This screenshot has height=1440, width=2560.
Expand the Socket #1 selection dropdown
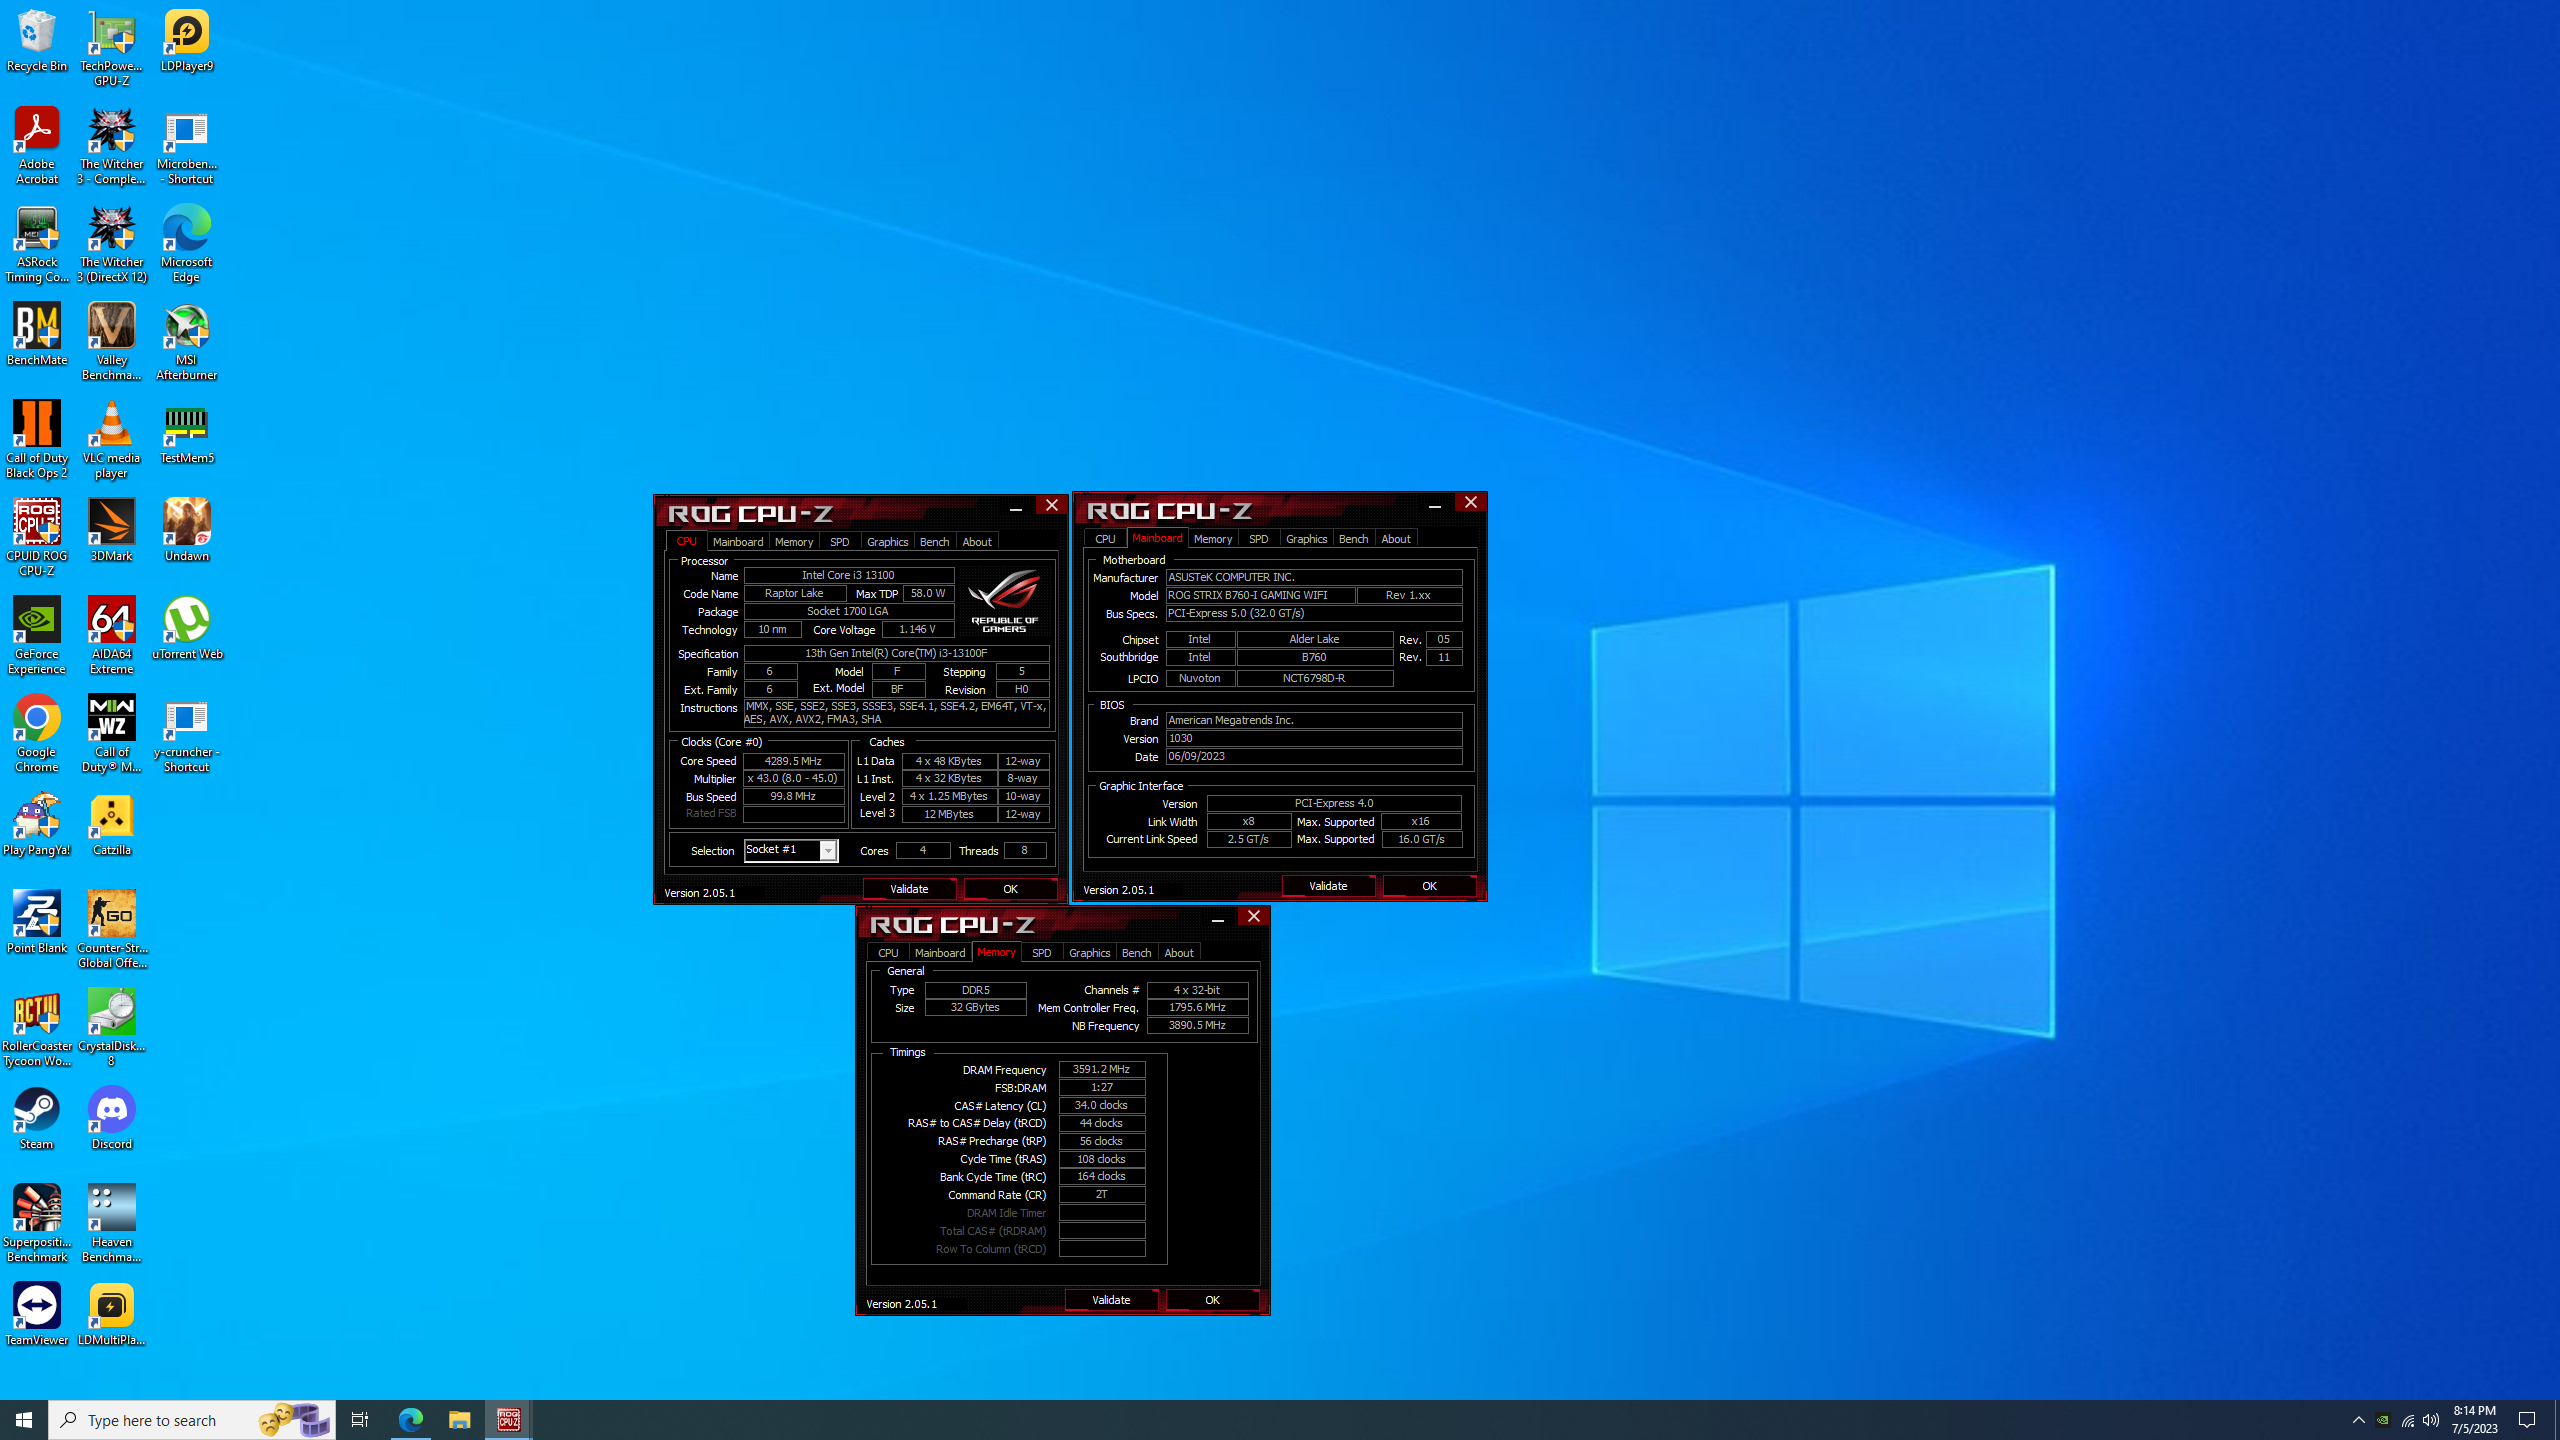828,850
